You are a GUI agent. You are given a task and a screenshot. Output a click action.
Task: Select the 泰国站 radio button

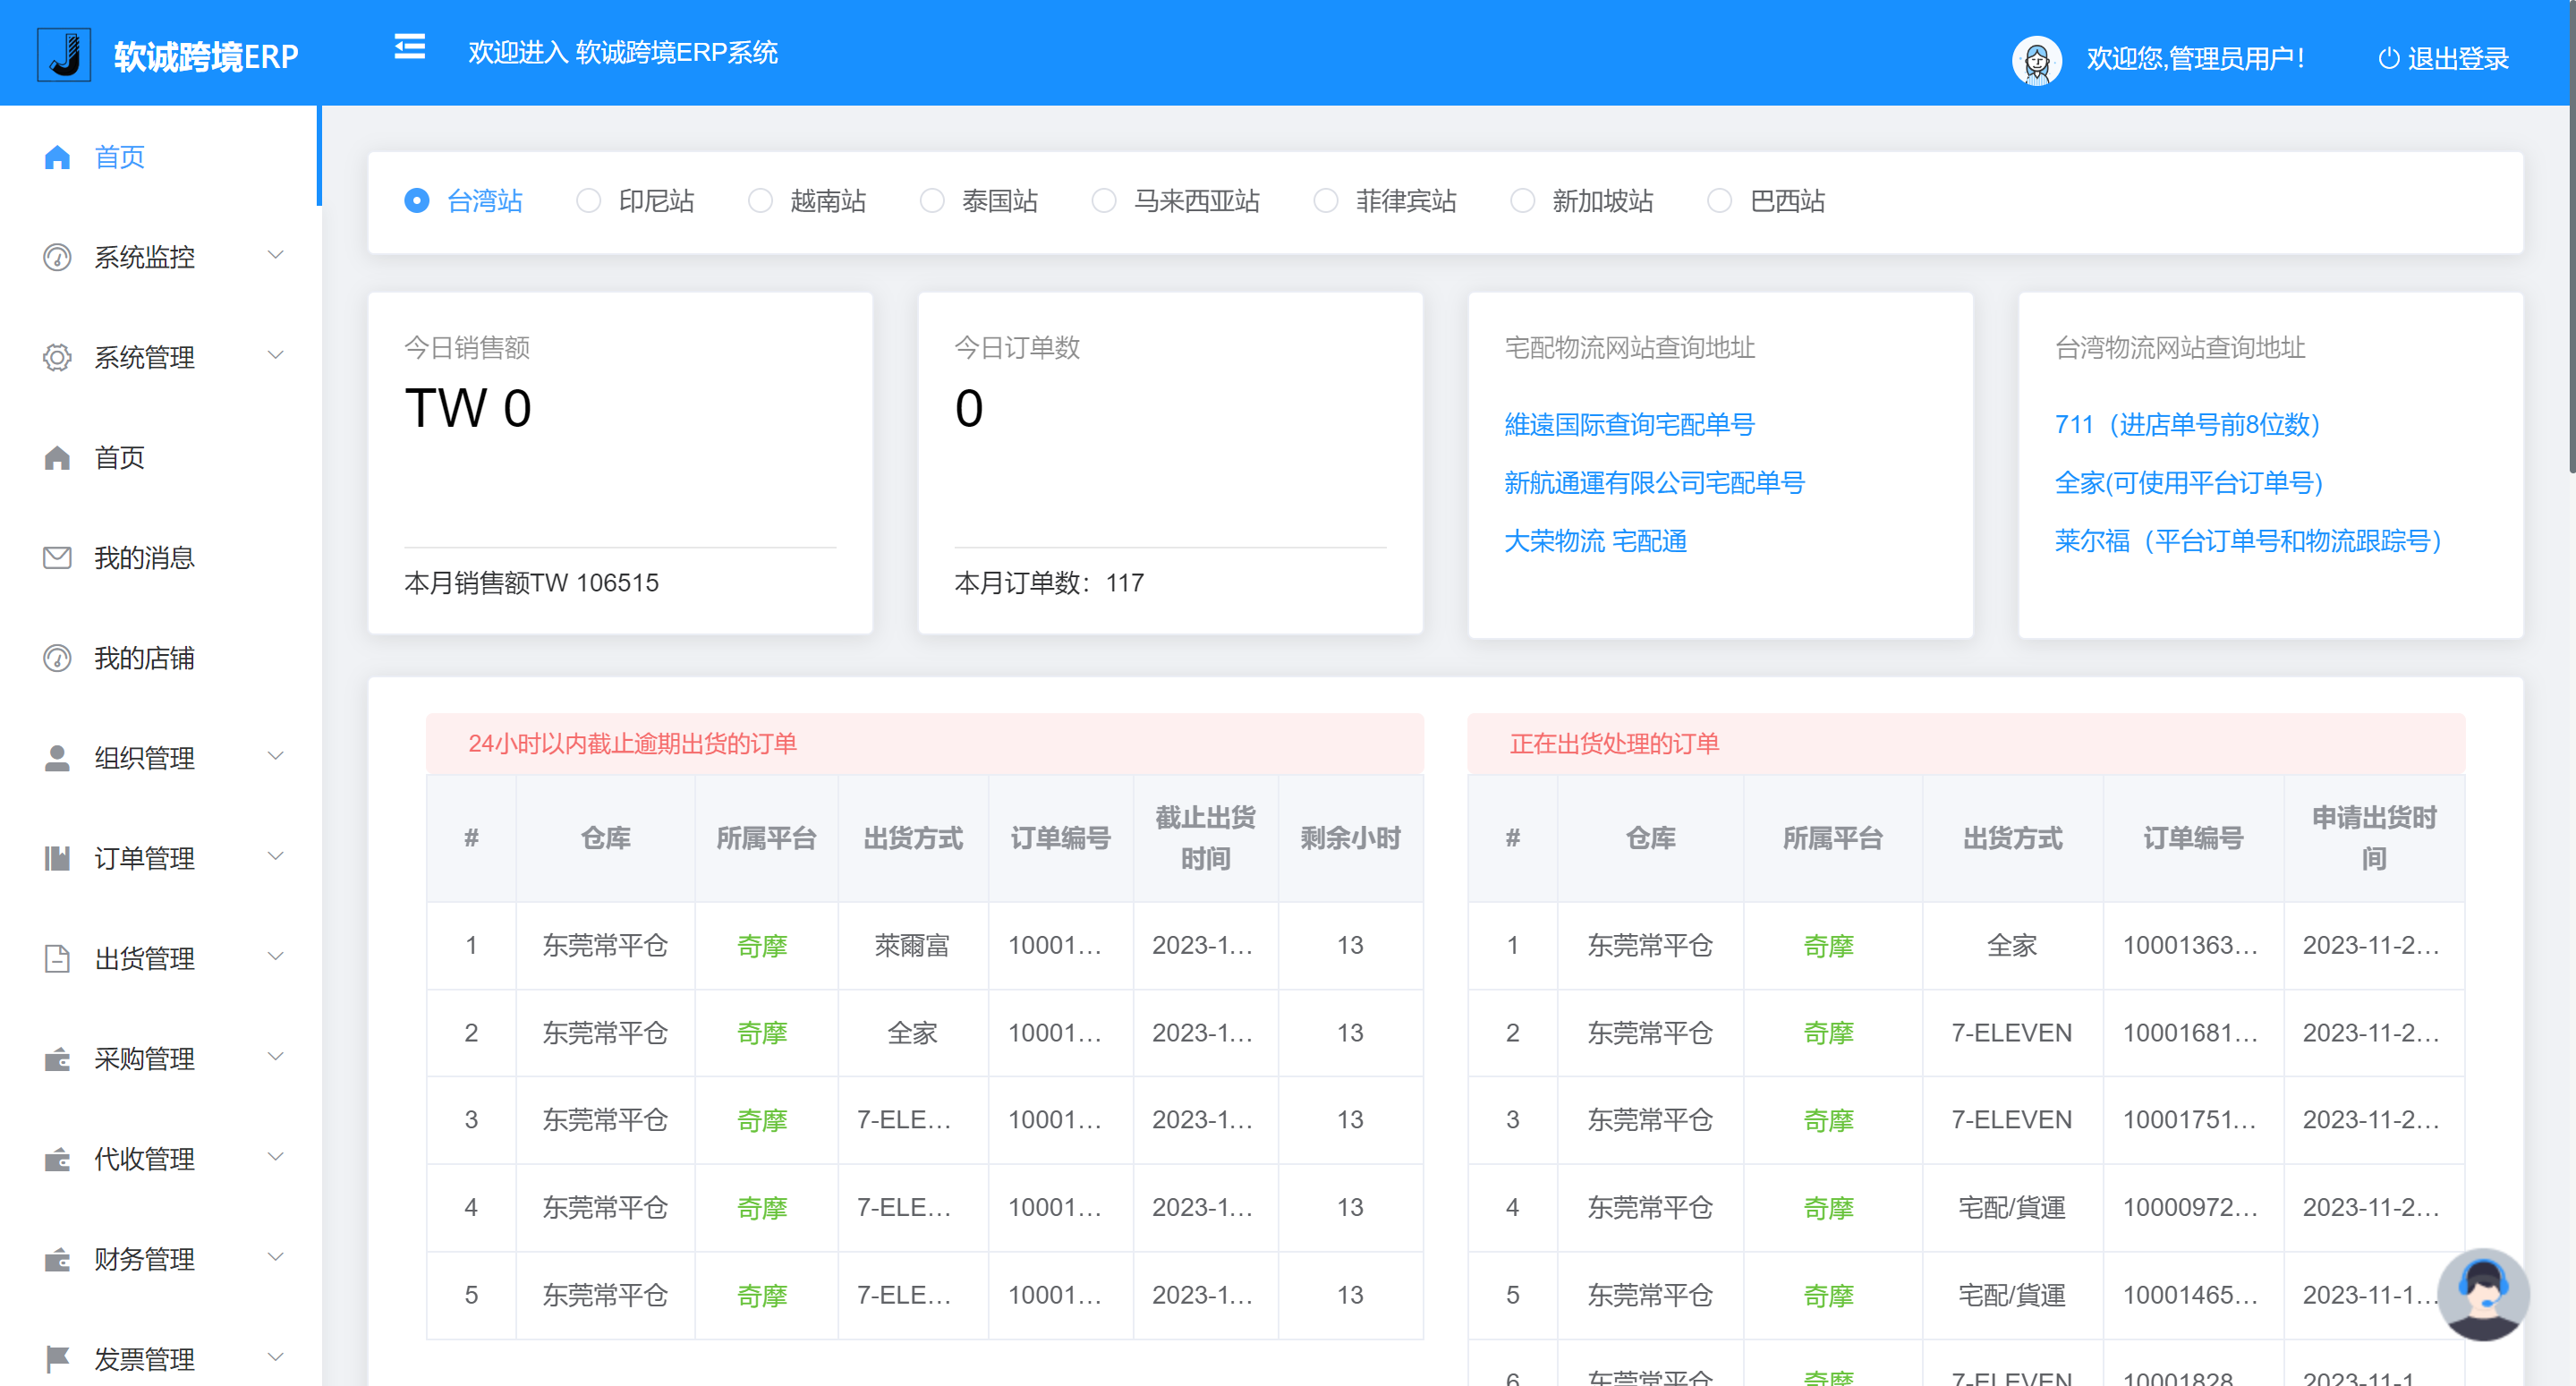point(932,201)
